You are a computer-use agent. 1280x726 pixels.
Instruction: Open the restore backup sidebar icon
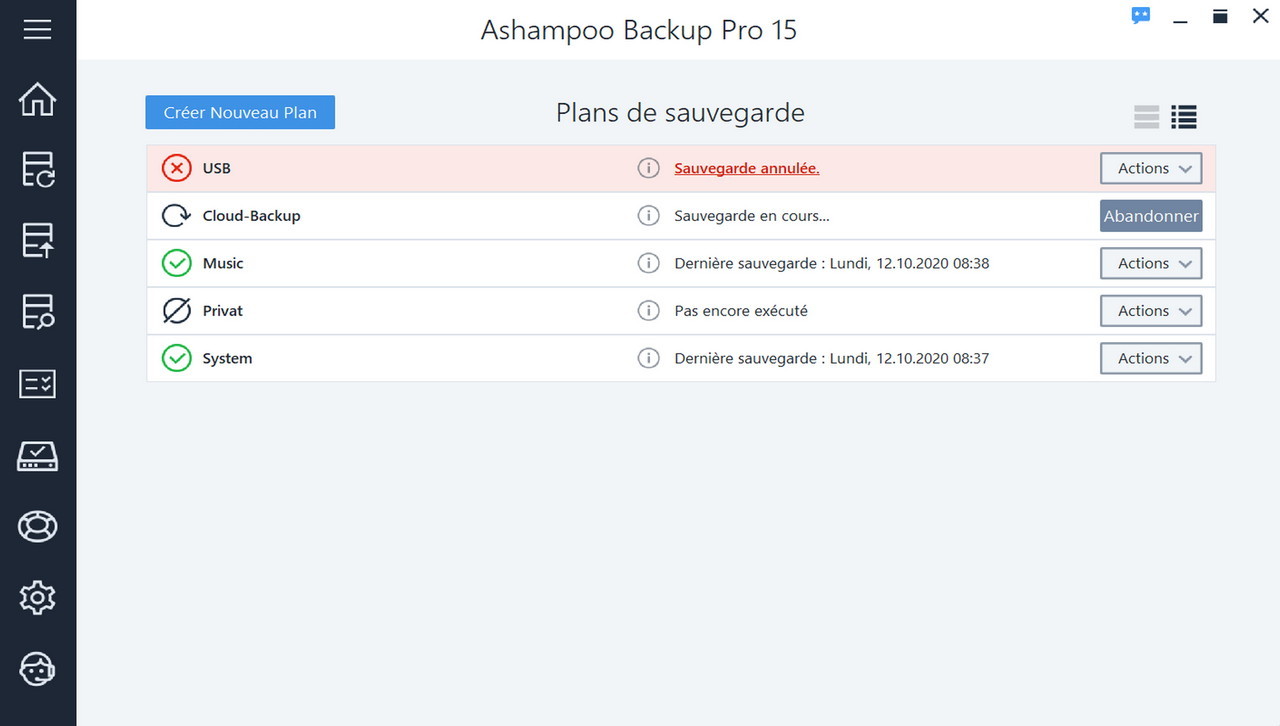[x=37, y=241]
